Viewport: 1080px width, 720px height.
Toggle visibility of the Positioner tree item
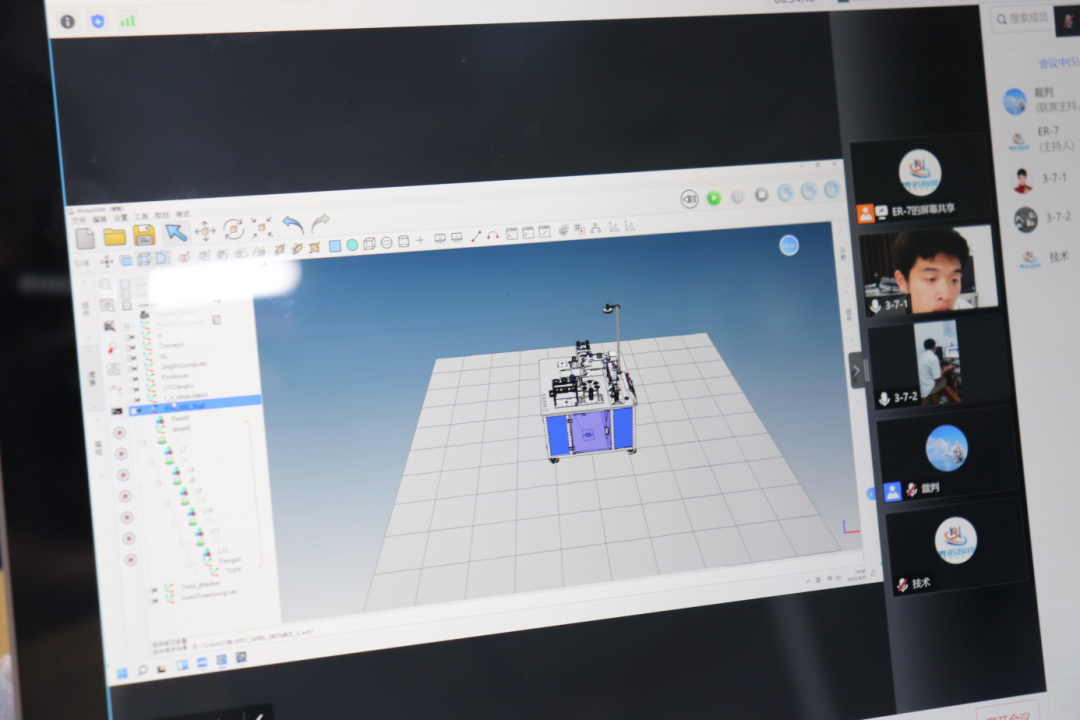[134, 378]
